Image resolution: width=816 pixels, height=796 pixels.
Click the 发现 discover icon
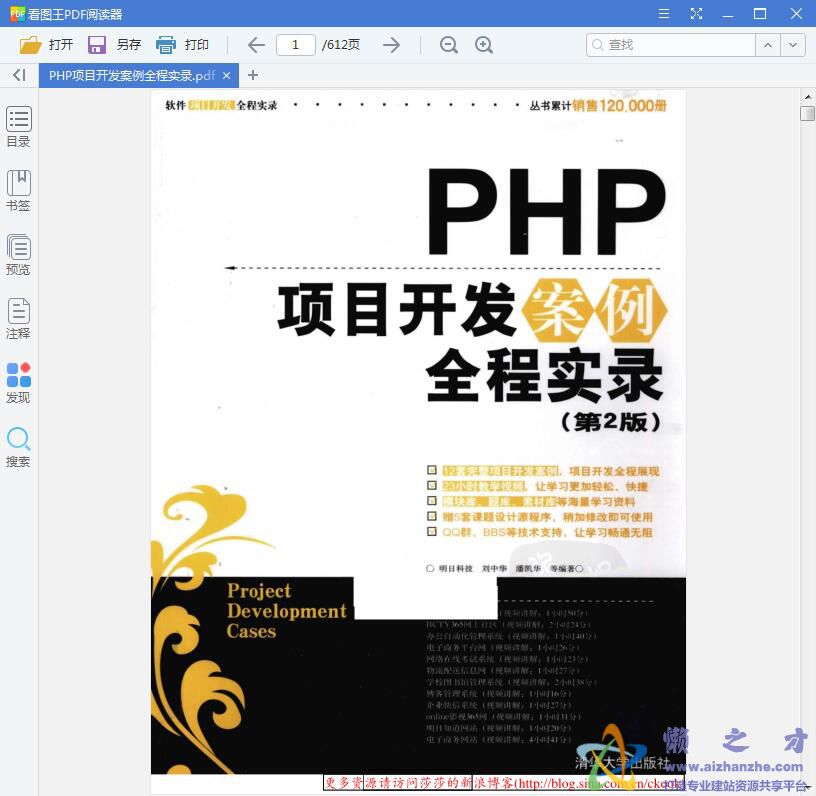[x=18, y=380]
